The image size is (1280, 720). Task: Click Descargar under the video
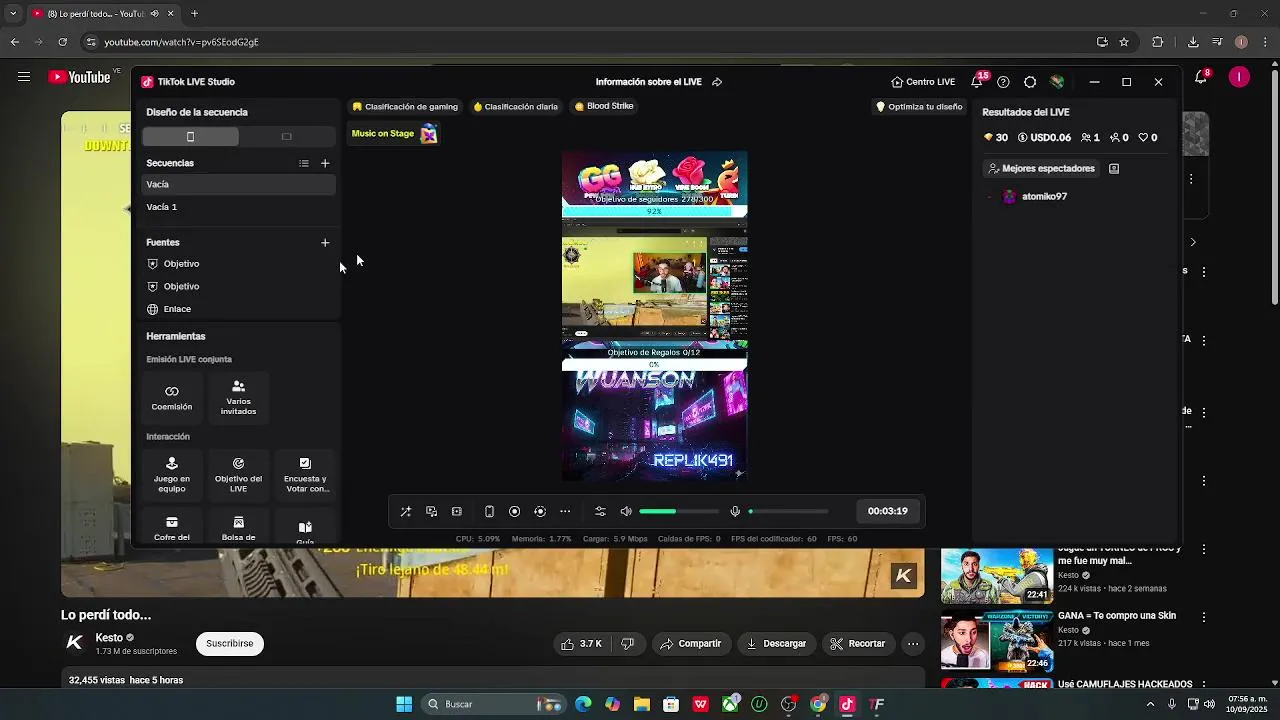(776, 644)
